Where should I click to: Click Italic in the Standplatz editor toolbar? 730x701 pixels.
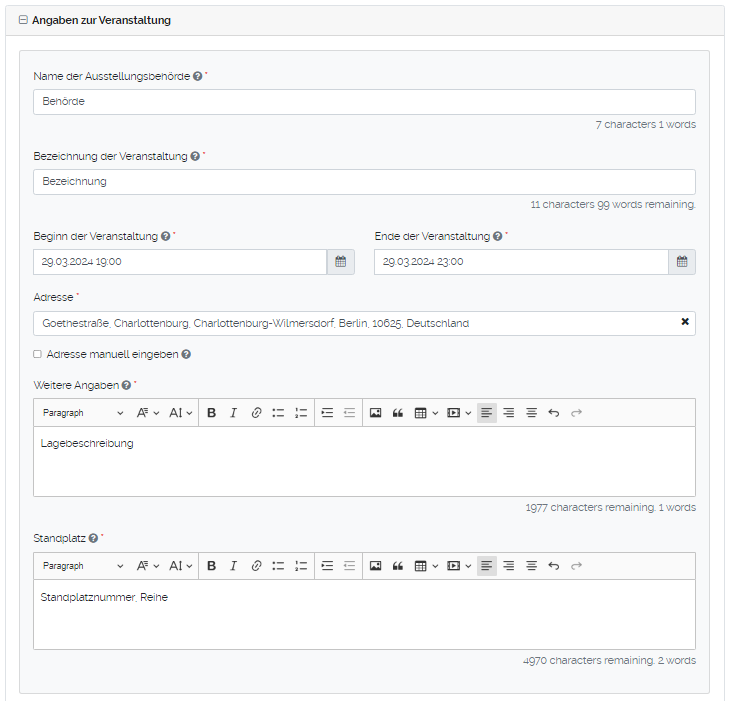pyautogui.click(x=233, y=566)
